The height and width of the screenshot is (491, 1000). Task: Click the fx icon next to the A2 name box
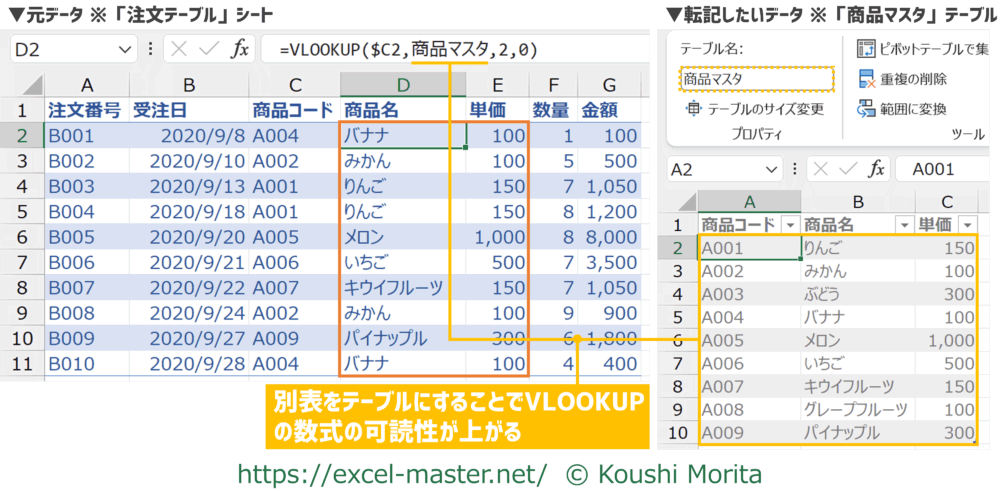(x=877, y=170)
